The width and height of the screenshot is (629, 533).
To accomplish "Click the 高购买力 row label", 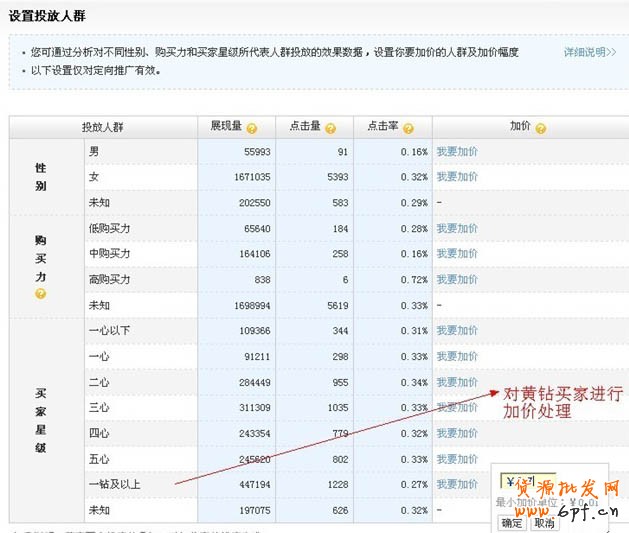I will click(110, 280).
